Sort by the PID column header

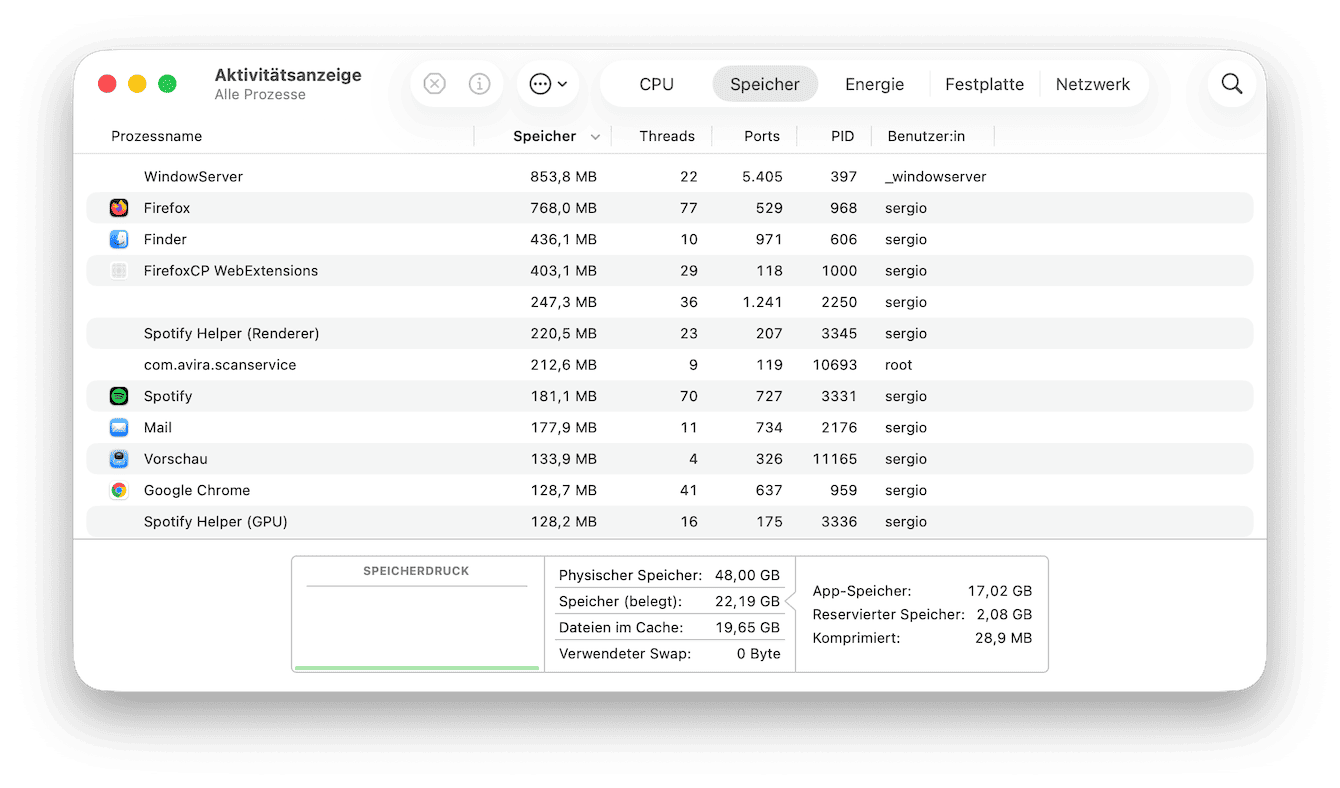(x=842, y=136)
